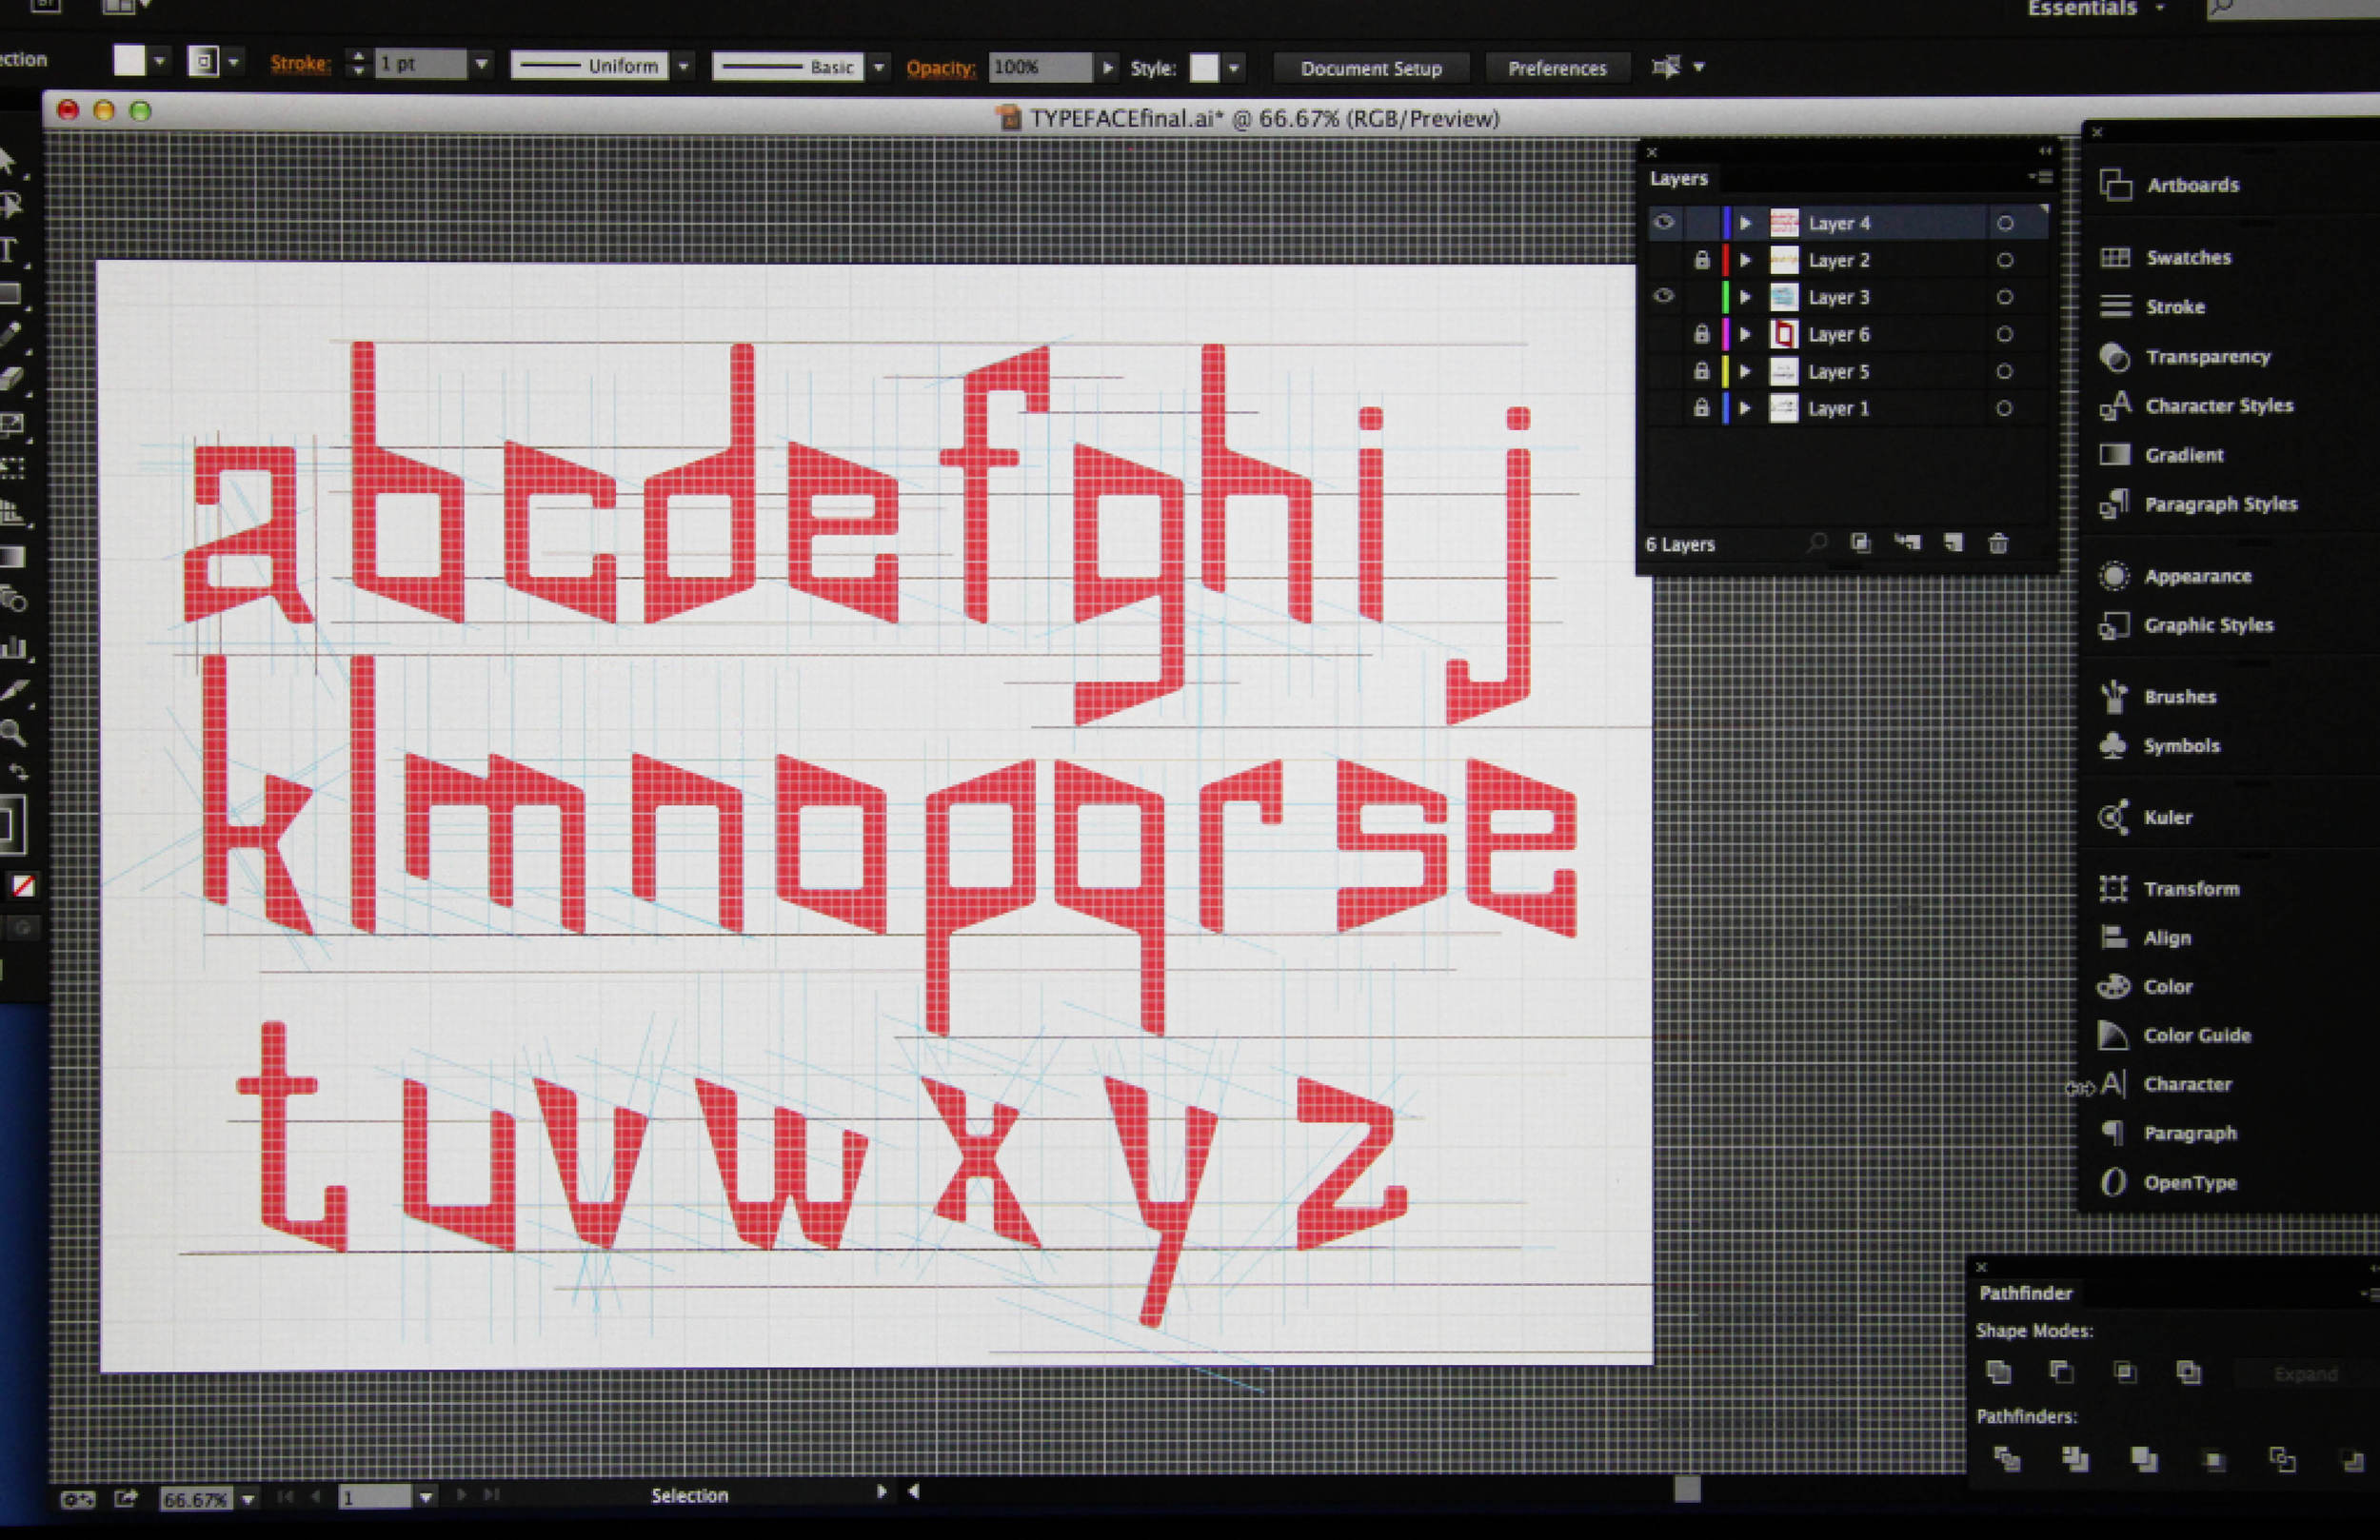Open the Brushes panel
The width and height of the screenshot is (2380, 1540).
2179,697
